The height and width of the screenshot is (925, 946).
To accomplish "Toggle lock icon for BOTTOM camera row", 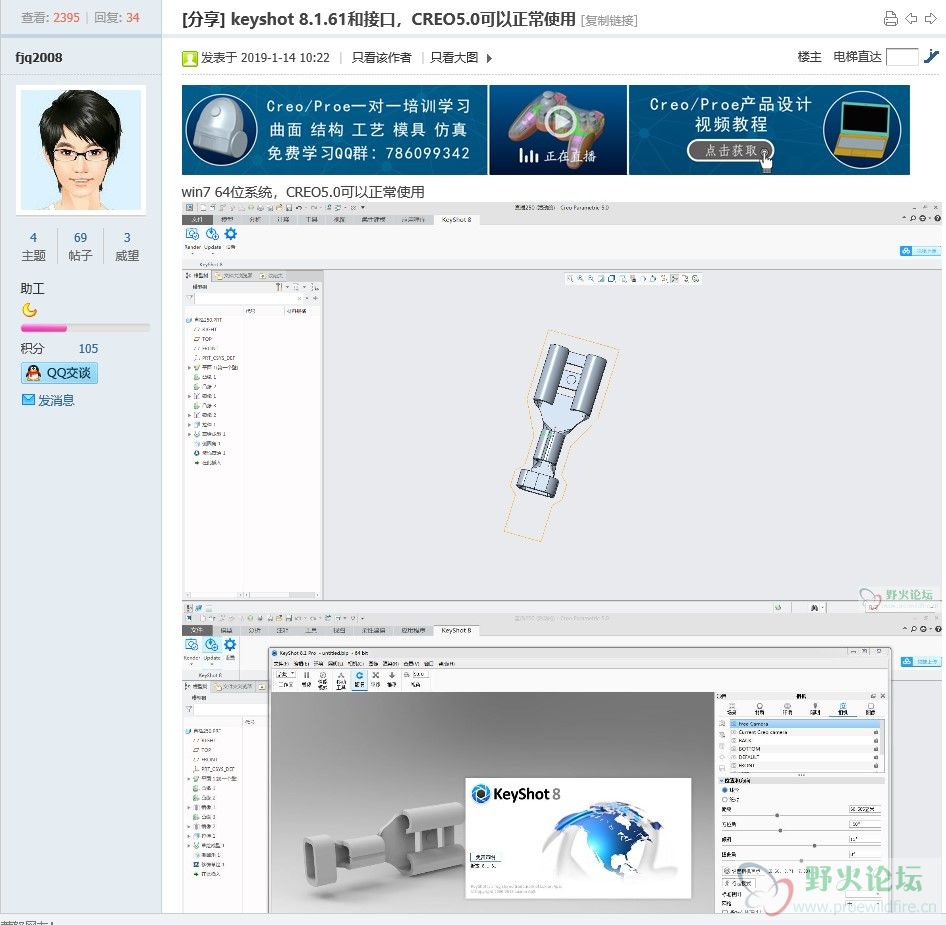I will coord(876,749).
